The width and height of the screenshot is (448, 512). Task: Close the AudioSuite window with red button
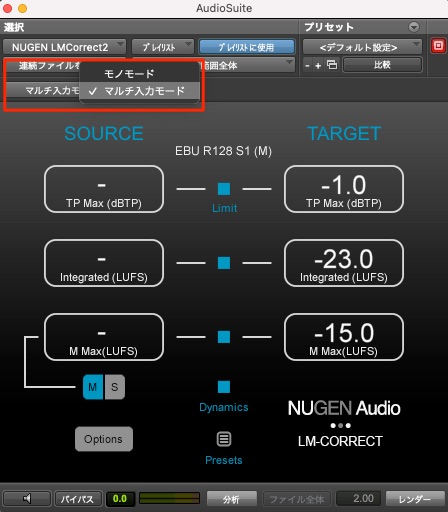pyautogui.click(x=7, y=8)
